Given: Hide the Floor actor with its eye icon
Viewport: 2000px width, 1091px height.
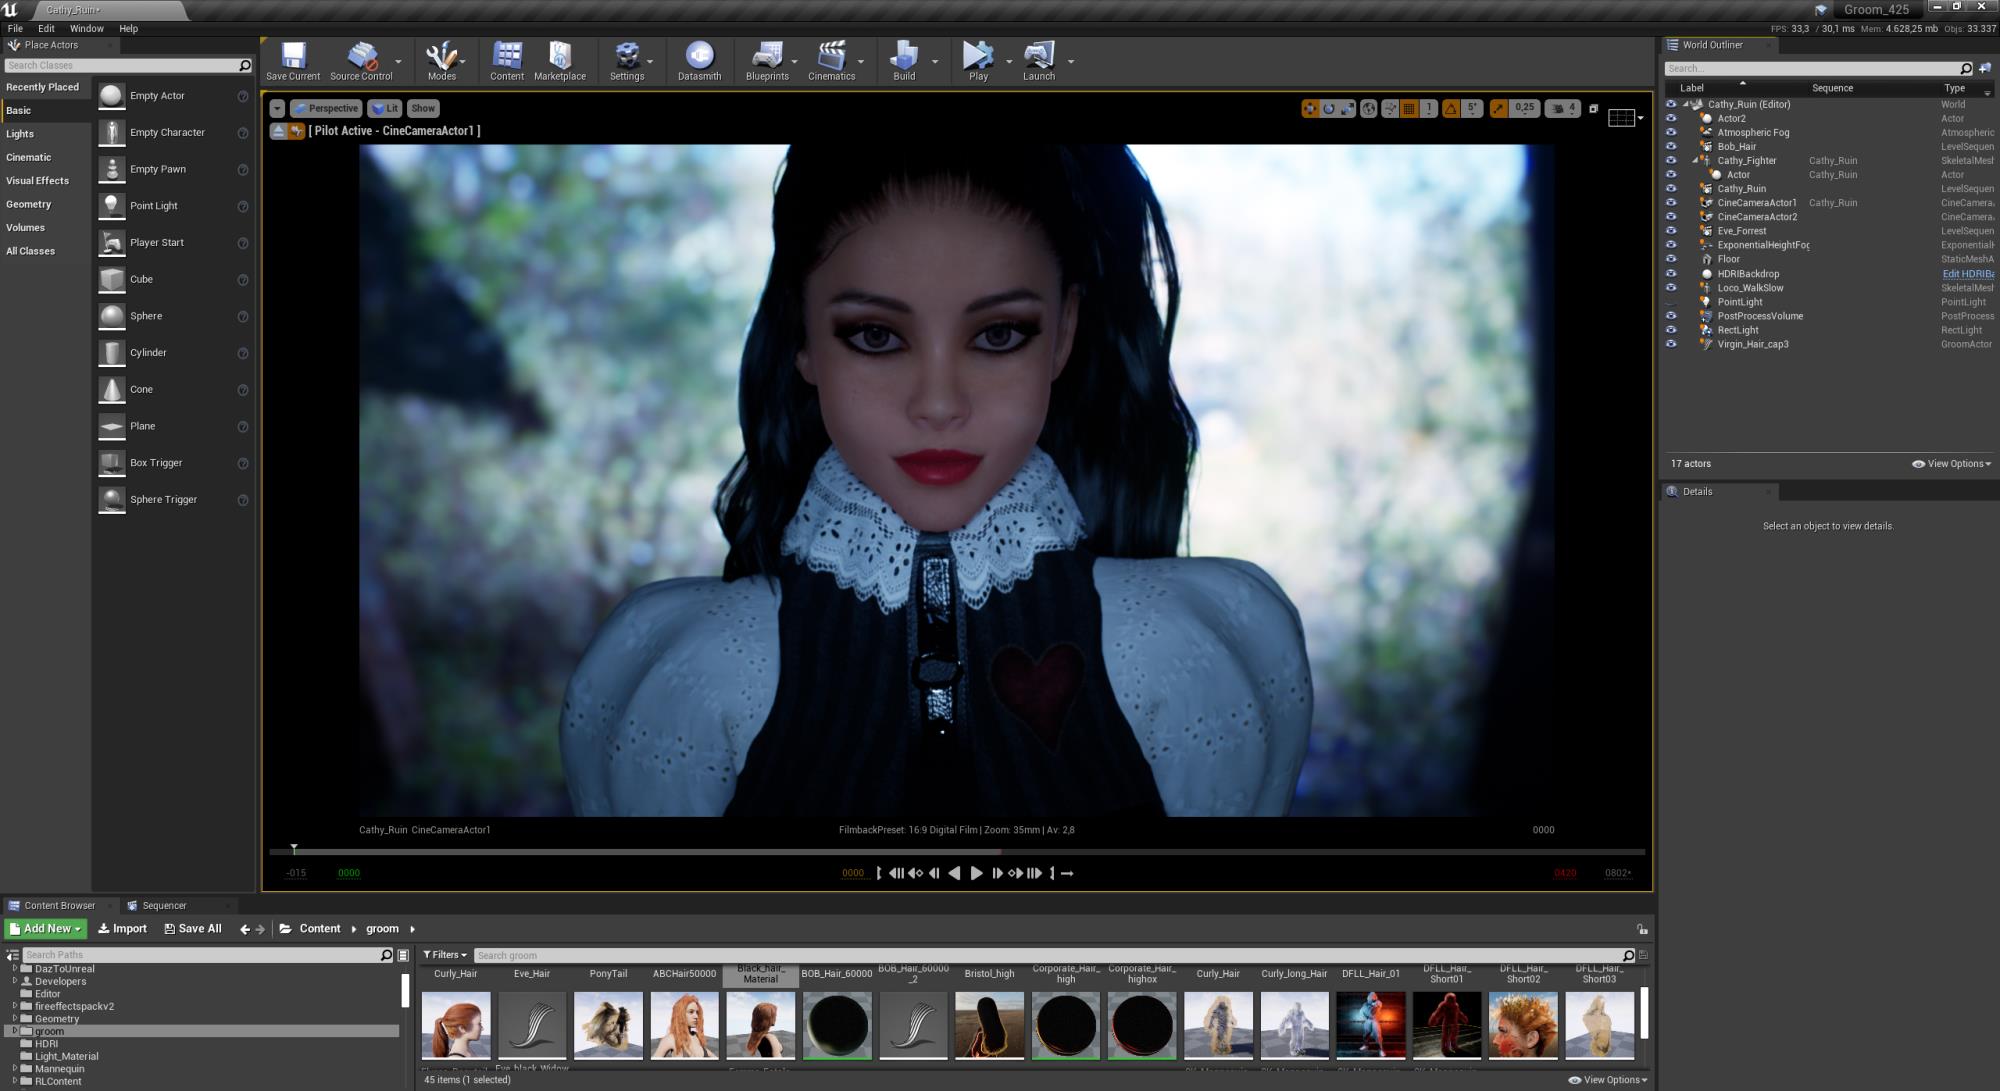Looking at the screenshot, I should [1670, 259].
